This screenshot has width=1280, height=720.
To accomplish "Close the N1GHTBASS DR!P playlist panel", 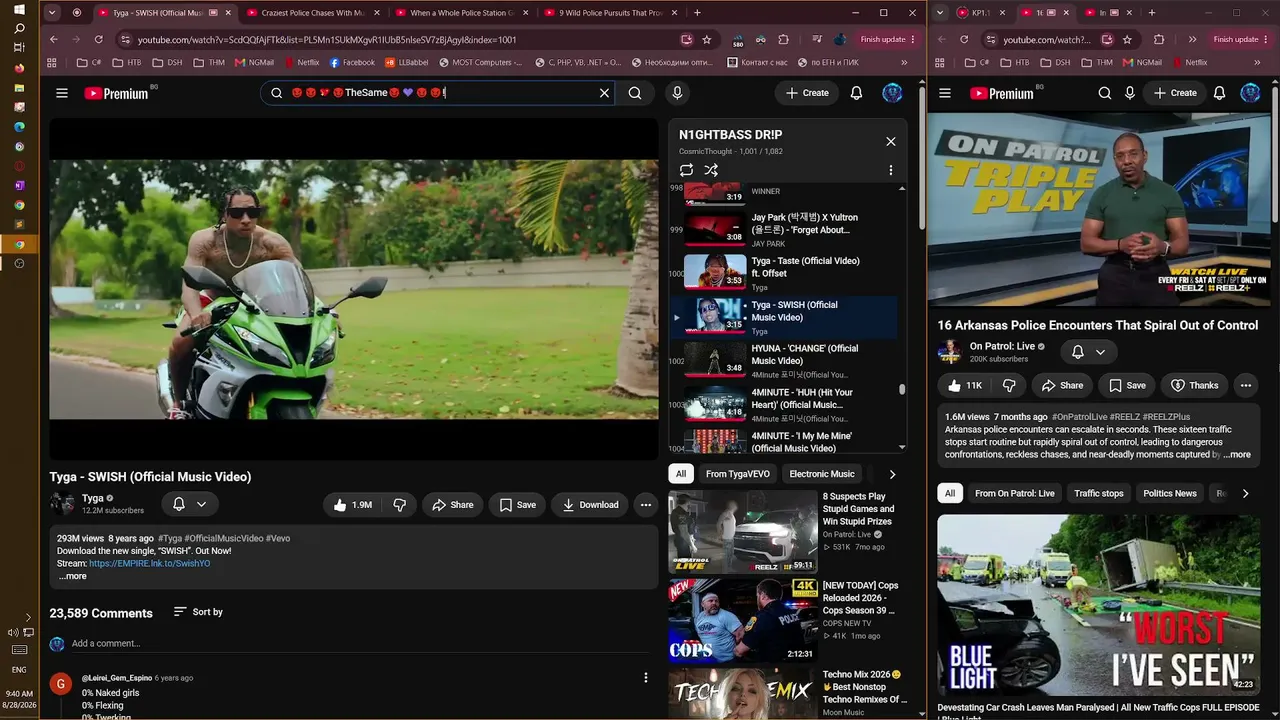I will click(891, 141).
